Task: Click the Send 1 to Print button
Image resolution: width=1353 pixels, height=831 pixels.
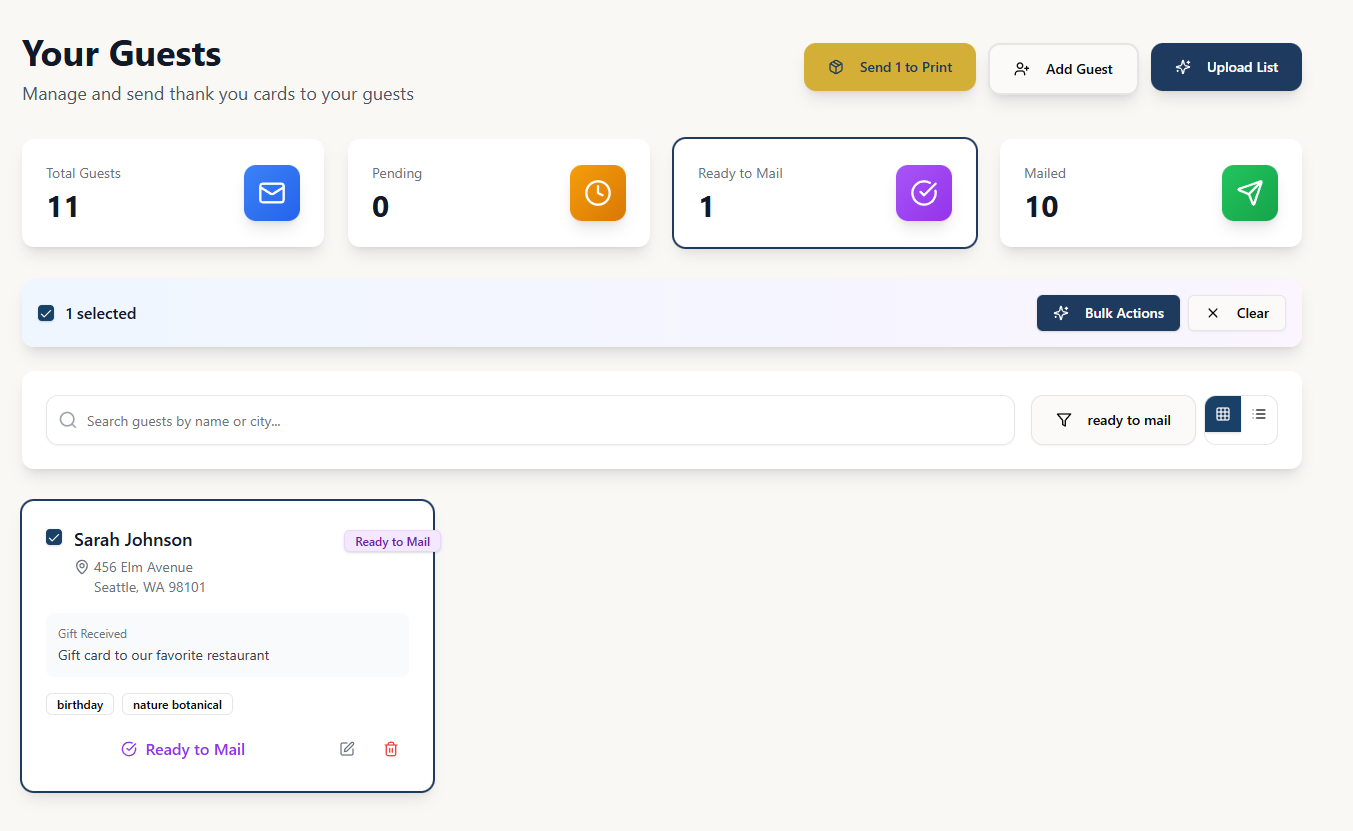Action: point(890,67)
